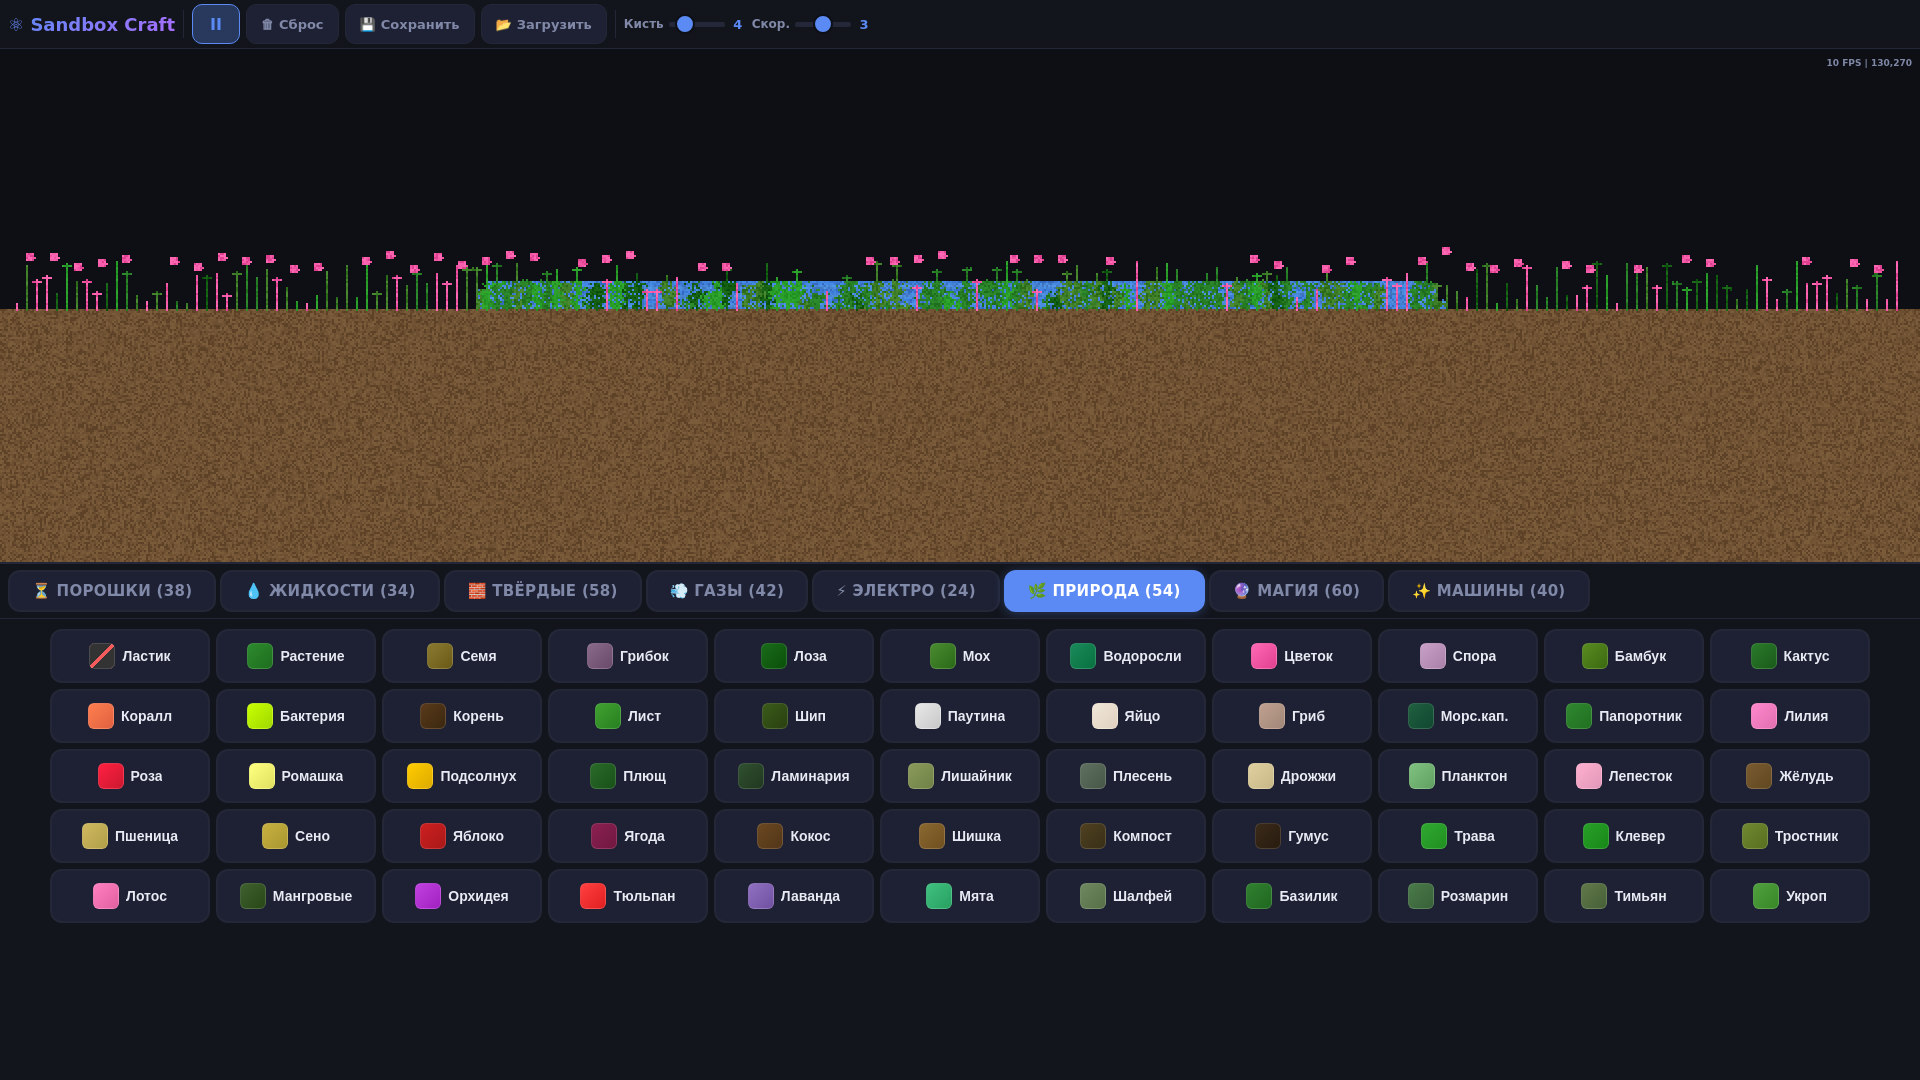Select the Яйцо element
This screenshot has height=1080, width=1920.
coord(1126,716)
